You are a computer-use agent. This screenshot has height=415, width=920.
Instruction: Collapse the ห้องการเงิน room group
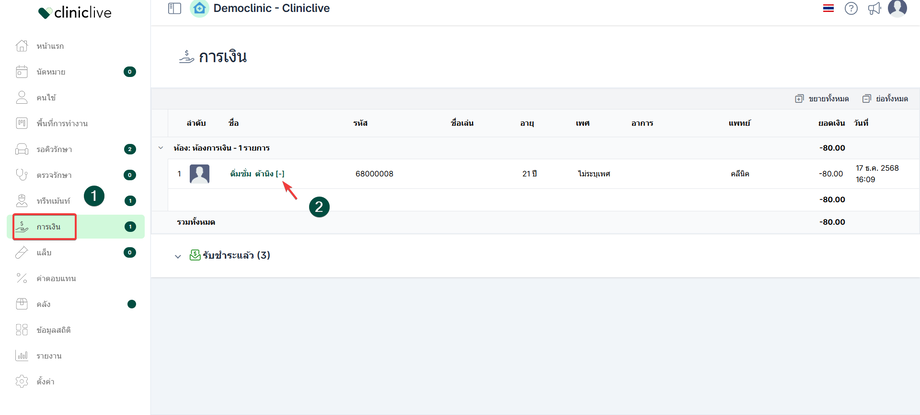[161, 148]
